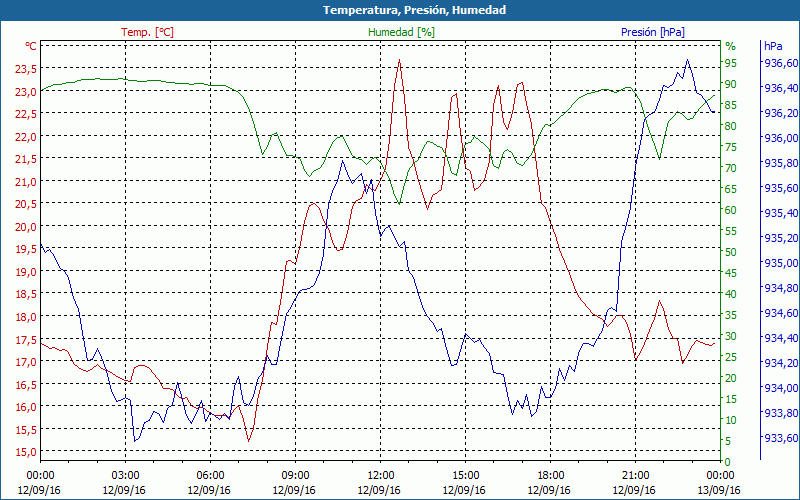The width and height of the screenshot is (800, 500).
Task: Click the °C unit label on temperature axis
Action: click(31, 46)
